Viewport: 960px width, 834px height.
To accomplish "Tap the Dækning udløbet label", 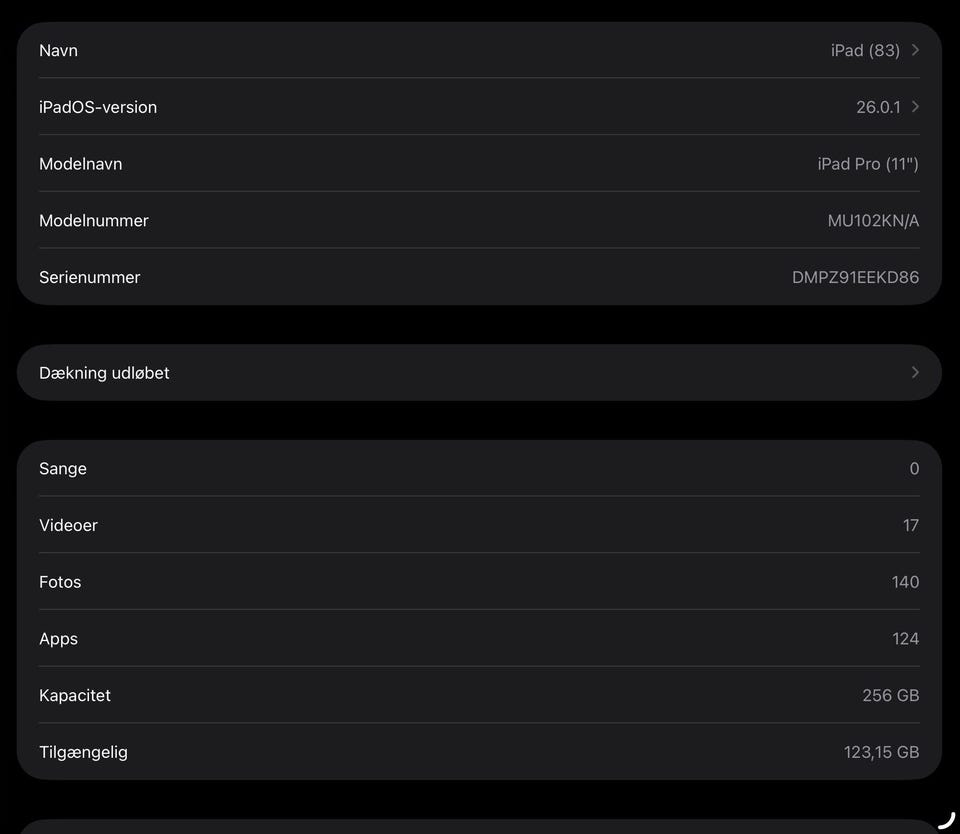I will coord(104,373).
